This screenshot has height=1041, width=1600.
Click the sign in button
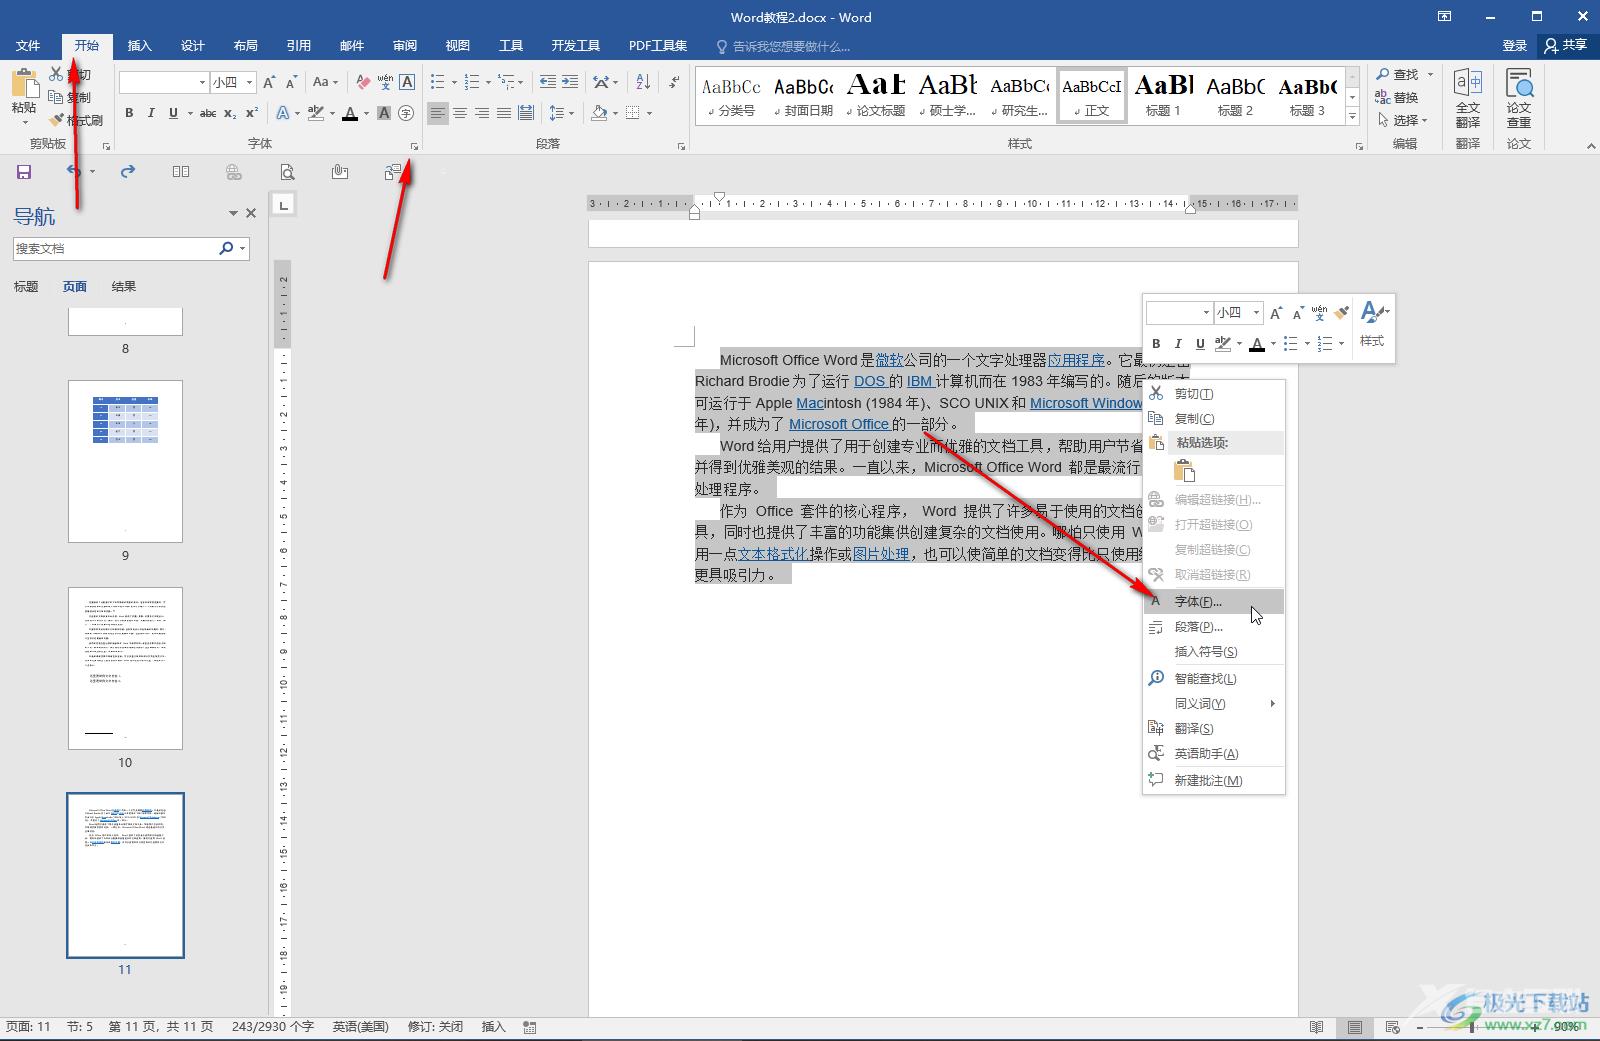[x=1514, y=45]
